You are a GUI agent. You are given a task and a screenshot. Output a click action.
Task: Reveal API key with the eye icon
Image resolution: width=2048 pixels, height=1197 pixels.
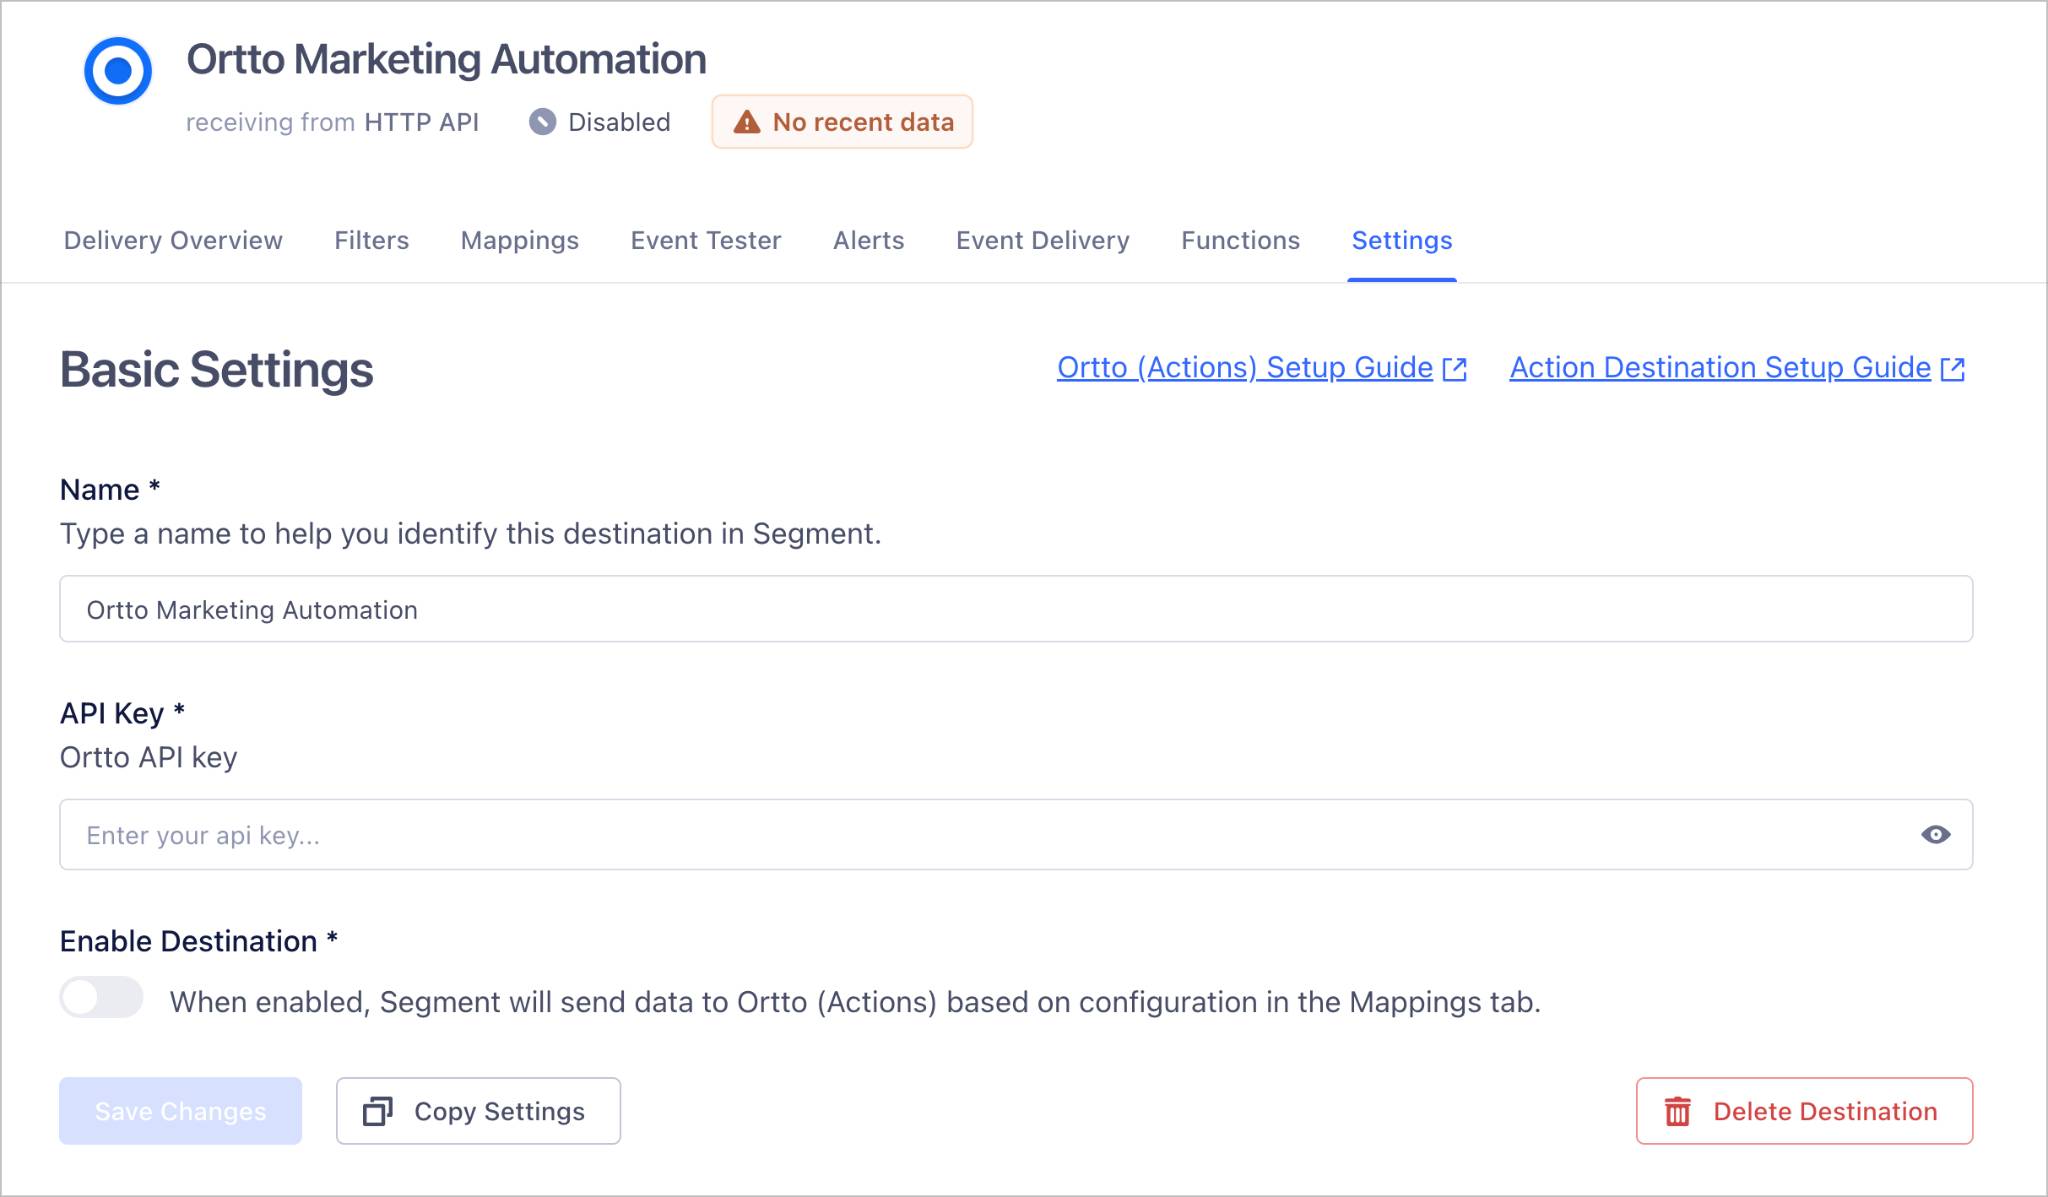point(1935,834)
